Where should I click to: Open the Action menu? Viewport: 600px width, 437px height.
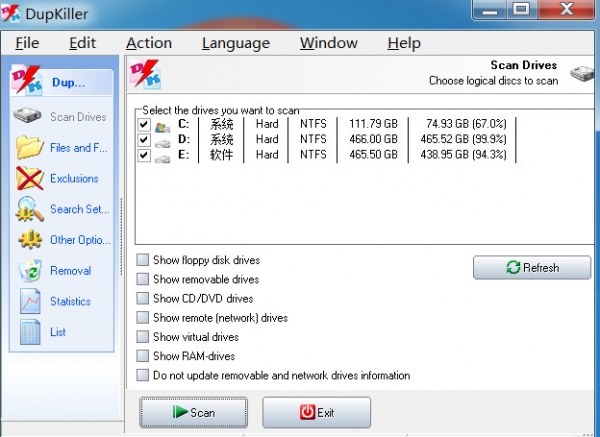click(x=148, y=43)
